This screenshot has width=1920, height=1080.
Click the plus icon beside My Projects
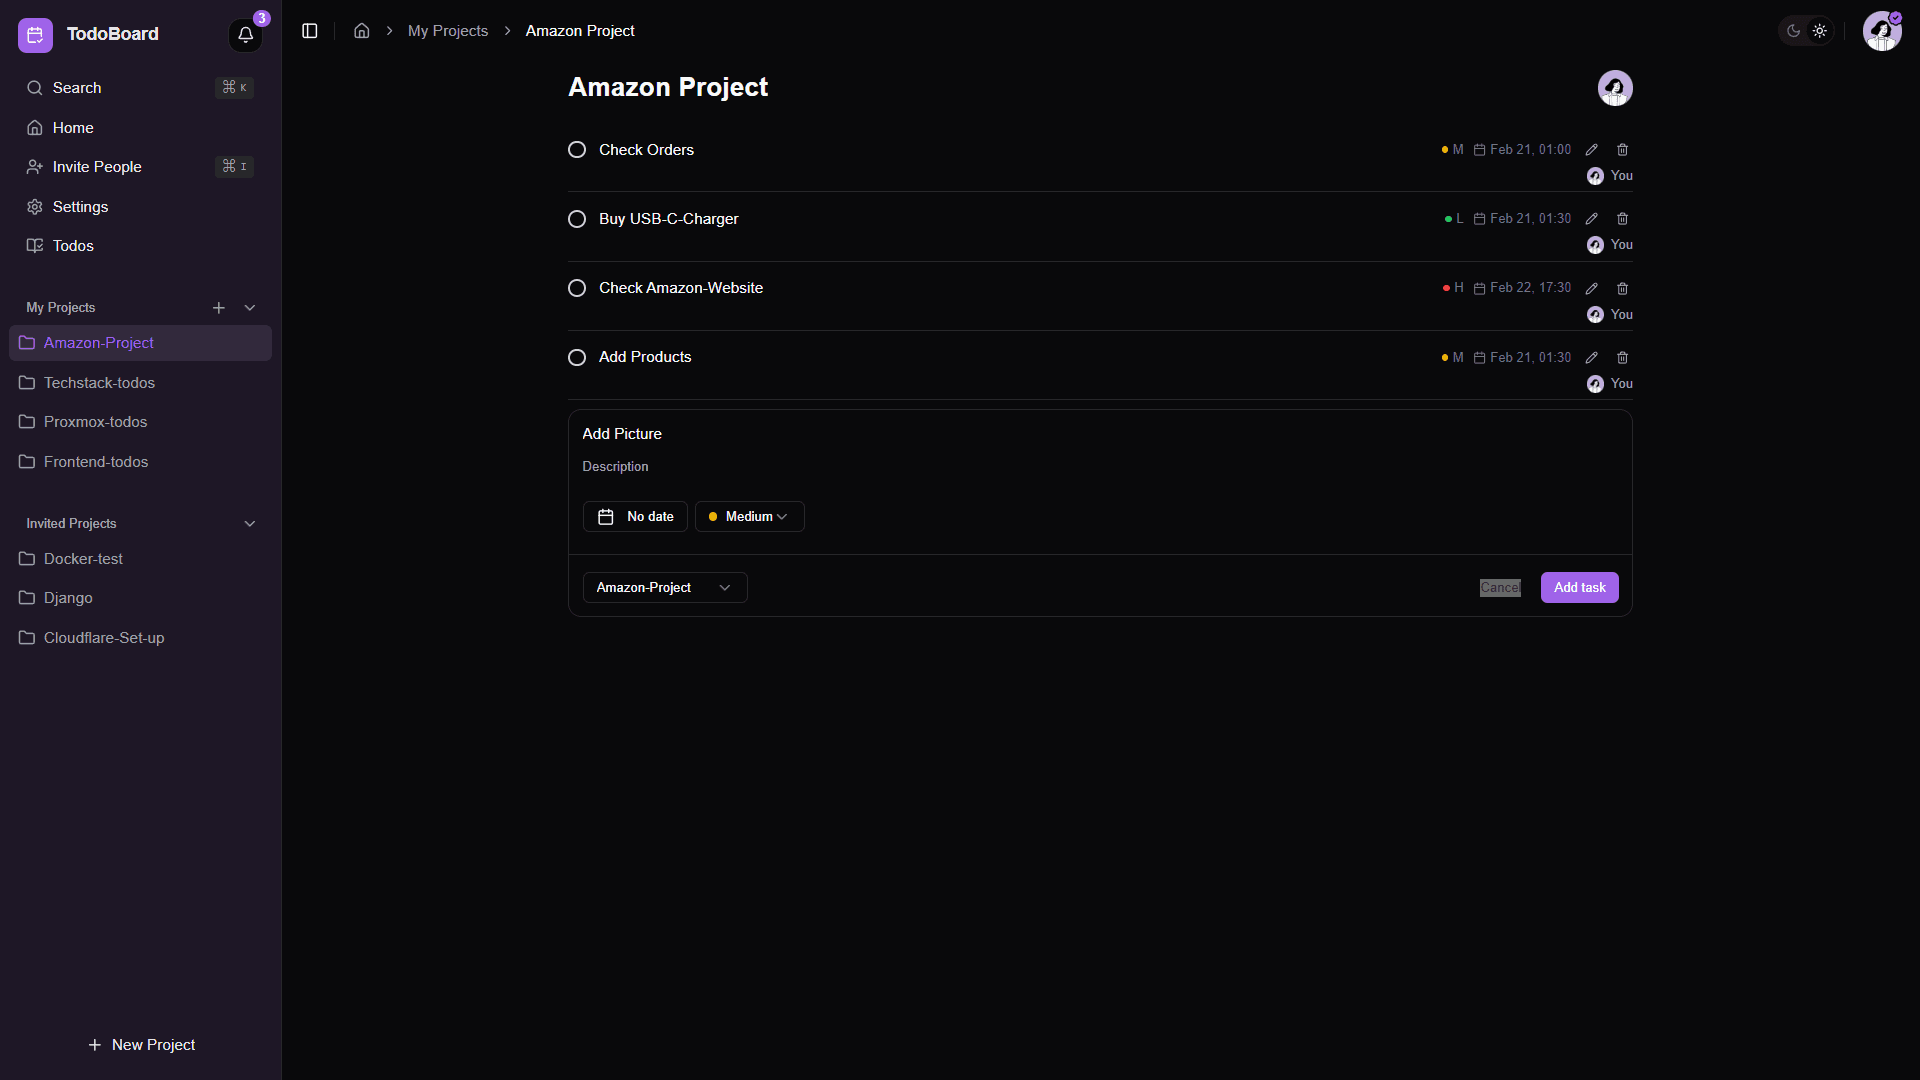[219, 308]
